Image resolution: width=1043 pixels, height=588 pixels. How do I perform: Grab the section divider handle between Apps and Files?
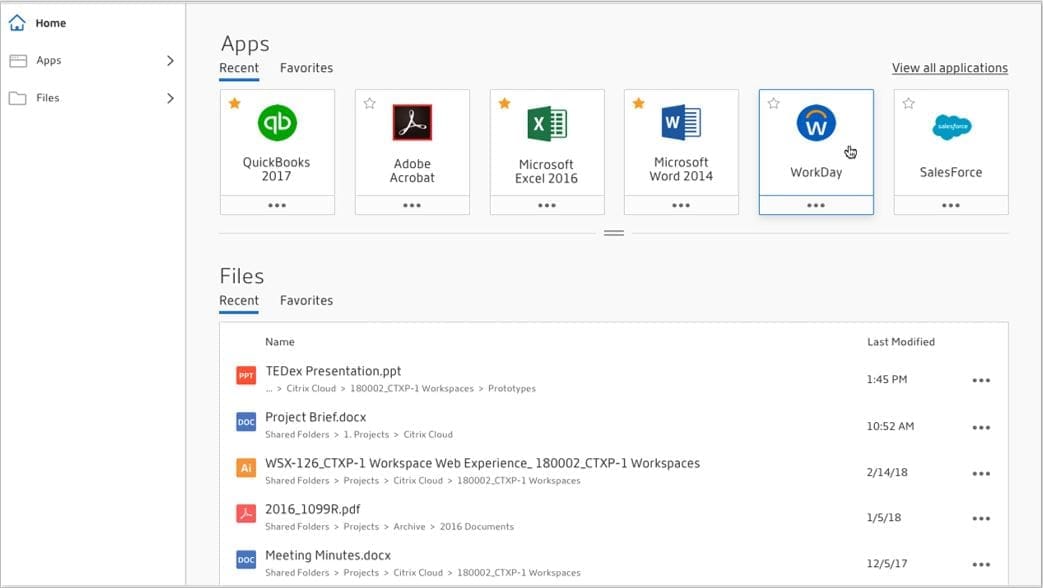[613, 233]
